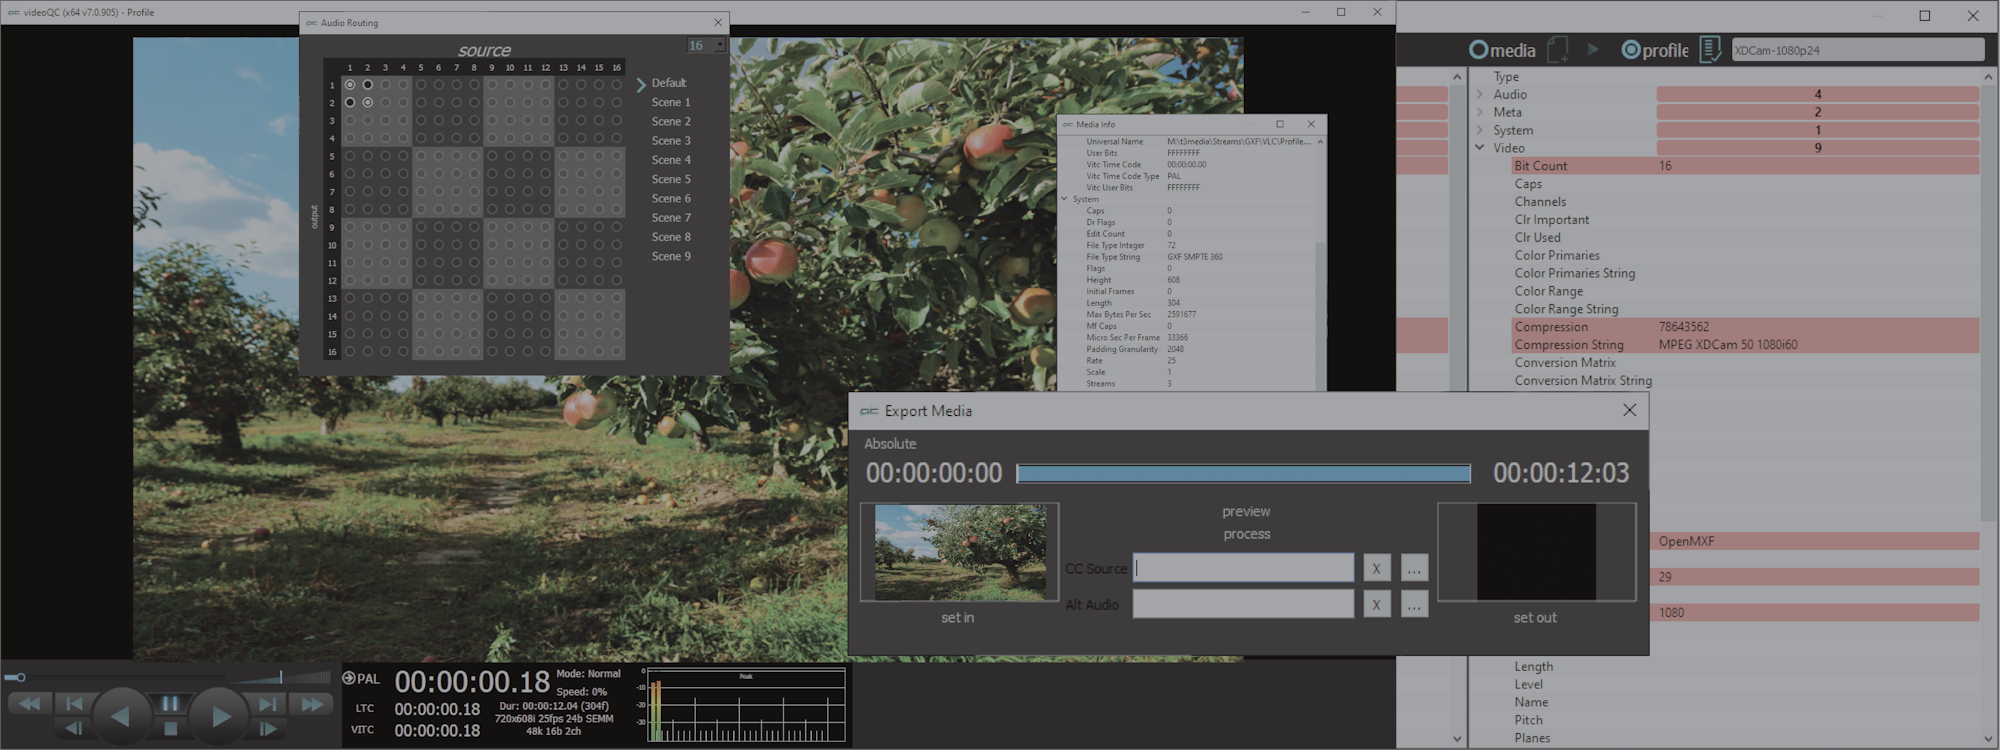Toggle the routing node at source 1, output 2
Screen dimensions: 2000x750
tap(350, 102)
